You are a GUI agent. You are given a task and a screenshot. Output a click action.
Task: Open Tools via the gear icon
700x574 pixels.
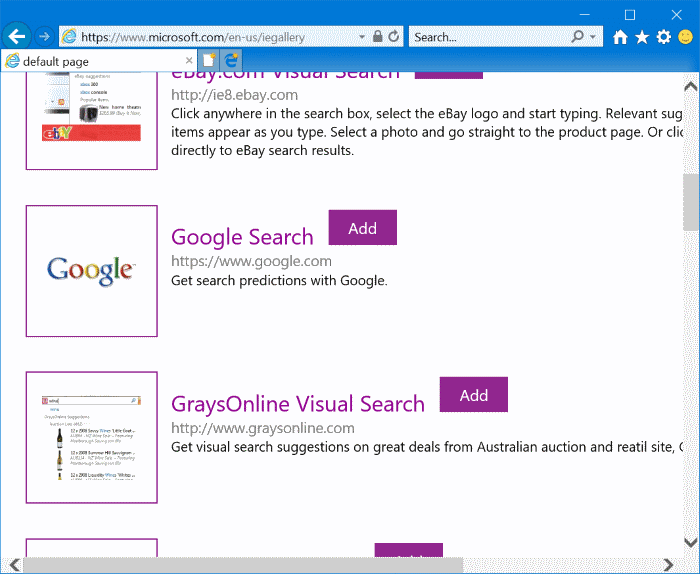[x=664, y=37]
